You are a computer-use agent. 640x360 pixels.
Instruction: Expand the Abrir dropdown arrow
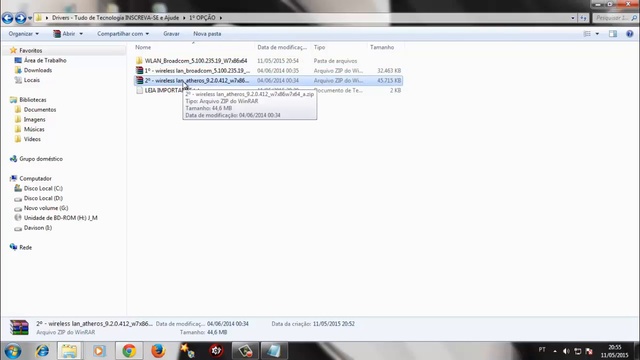[x=81, y=34]
